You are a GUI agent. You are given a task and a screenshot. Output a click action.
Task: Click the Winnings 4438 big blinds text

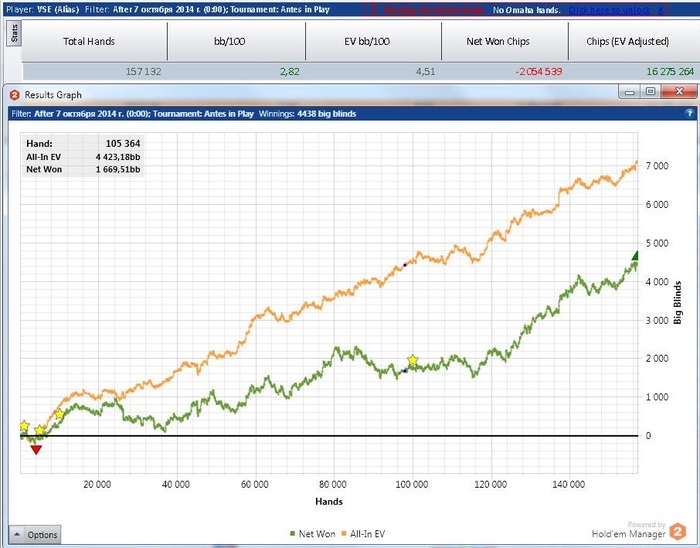click(307, 114)
